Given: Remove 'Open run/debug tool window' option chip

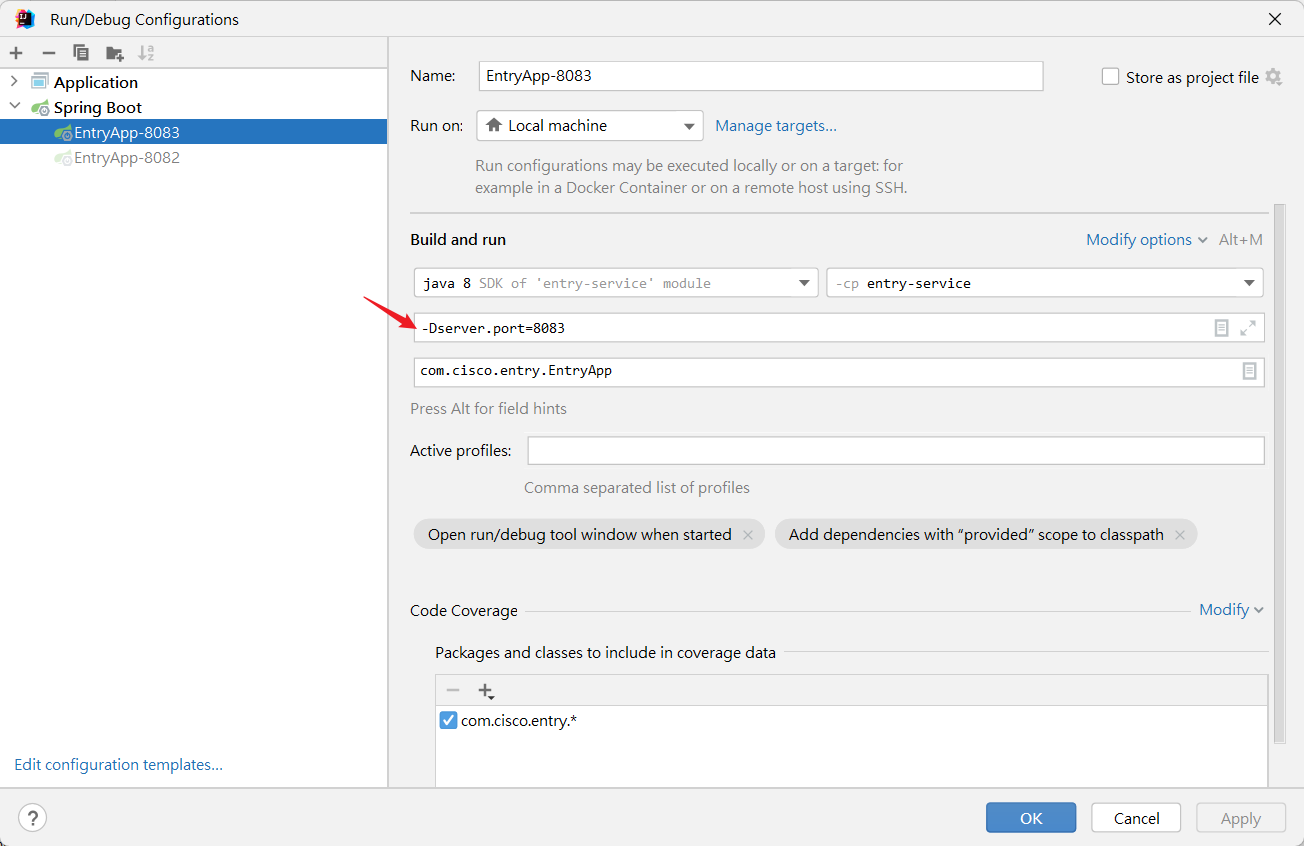Looking at the screenshot, I should point(747,535).
